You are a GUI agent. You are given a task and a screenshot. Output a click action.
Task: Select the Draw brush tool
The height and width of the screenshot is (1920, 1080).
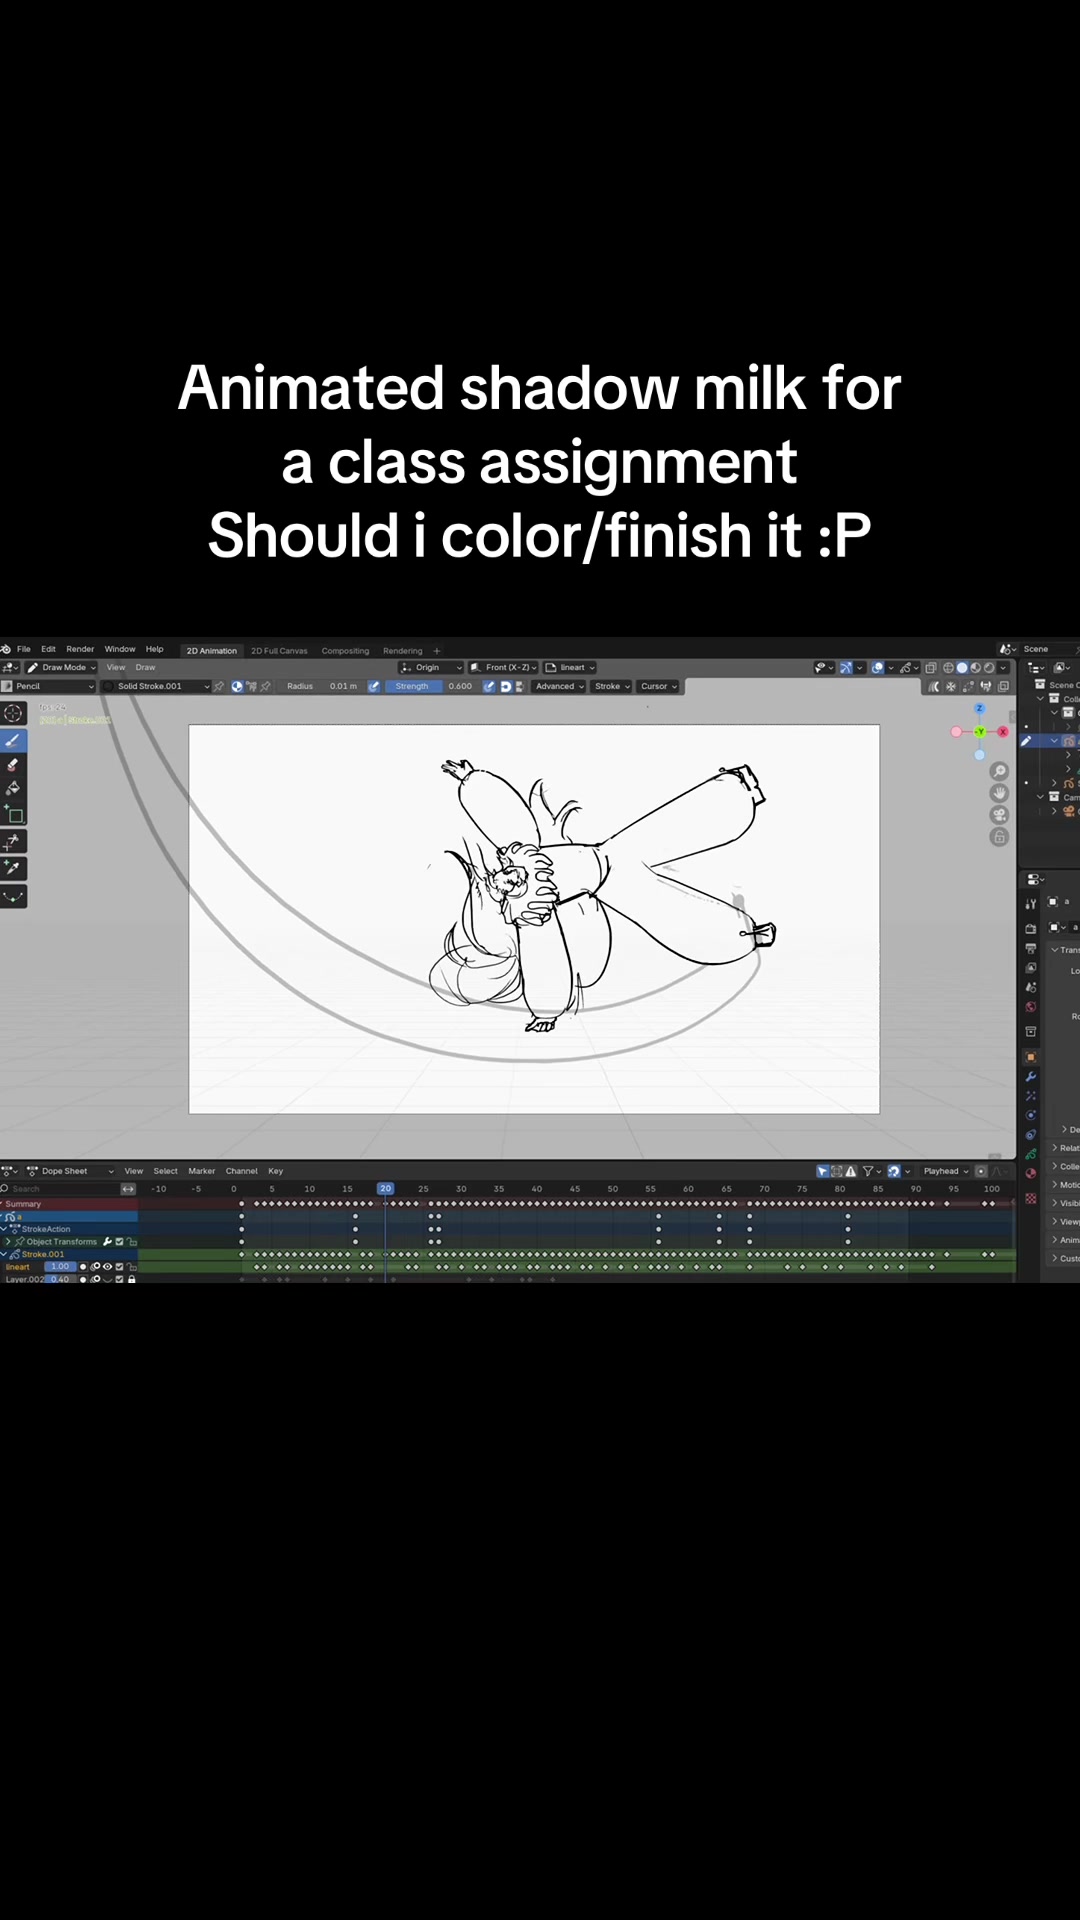(13, 741)
